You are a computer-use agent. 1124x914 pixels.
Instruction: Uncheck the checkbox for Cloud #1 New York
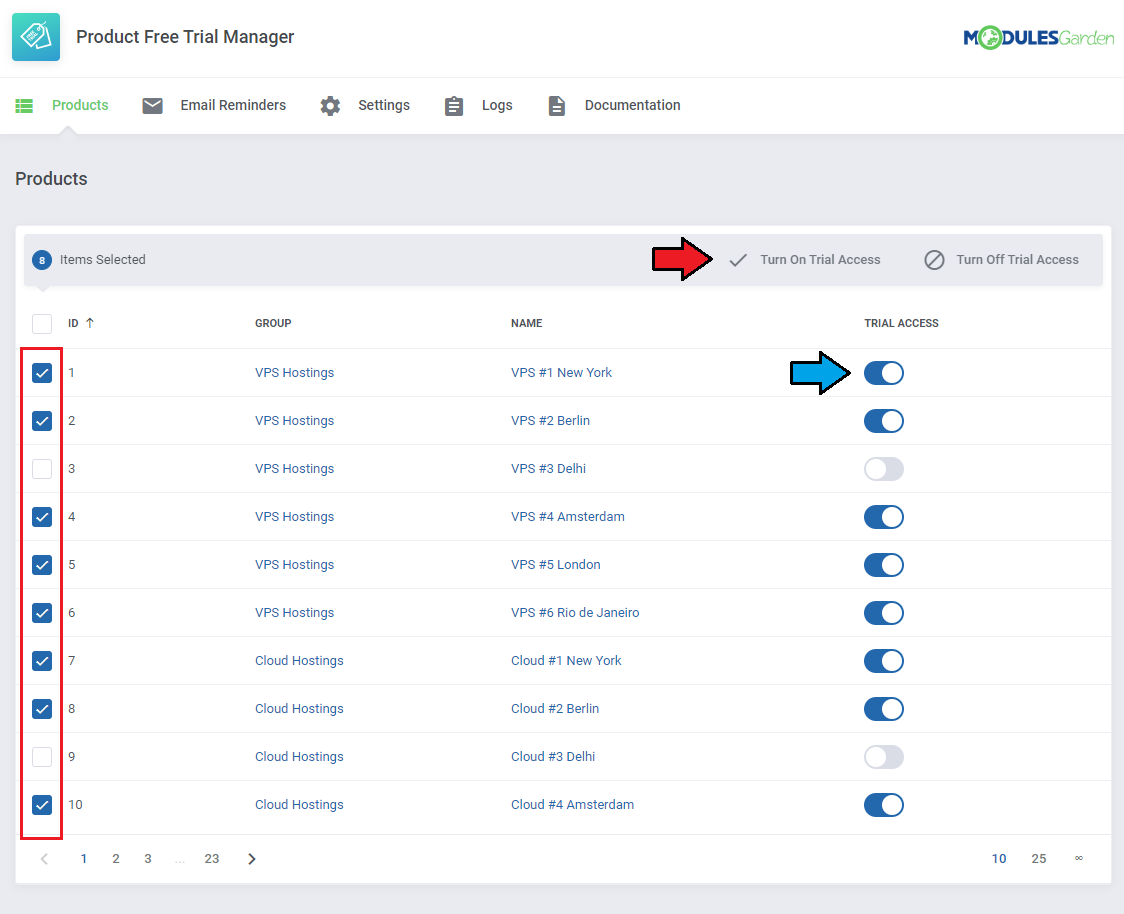pyautogui.click(x=42, y=661)
